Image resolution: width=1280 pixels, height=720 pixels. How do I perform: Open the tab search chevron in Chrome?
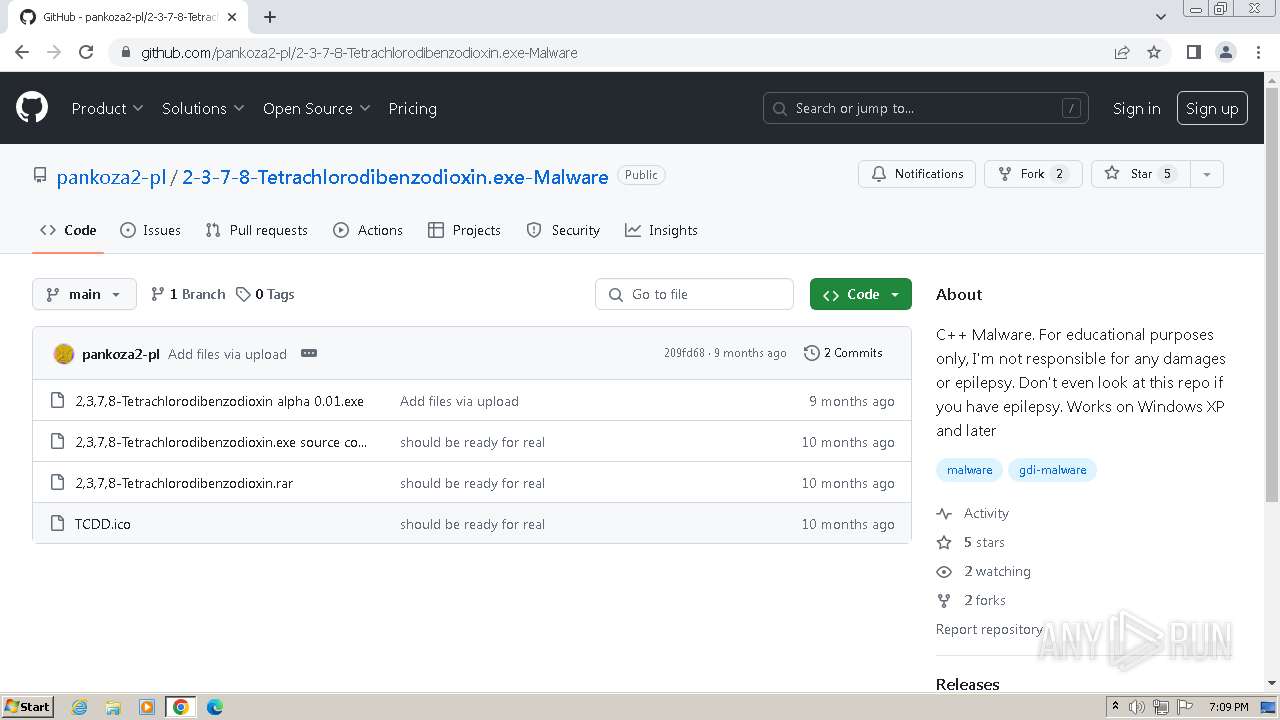[x=1160, y=17]
